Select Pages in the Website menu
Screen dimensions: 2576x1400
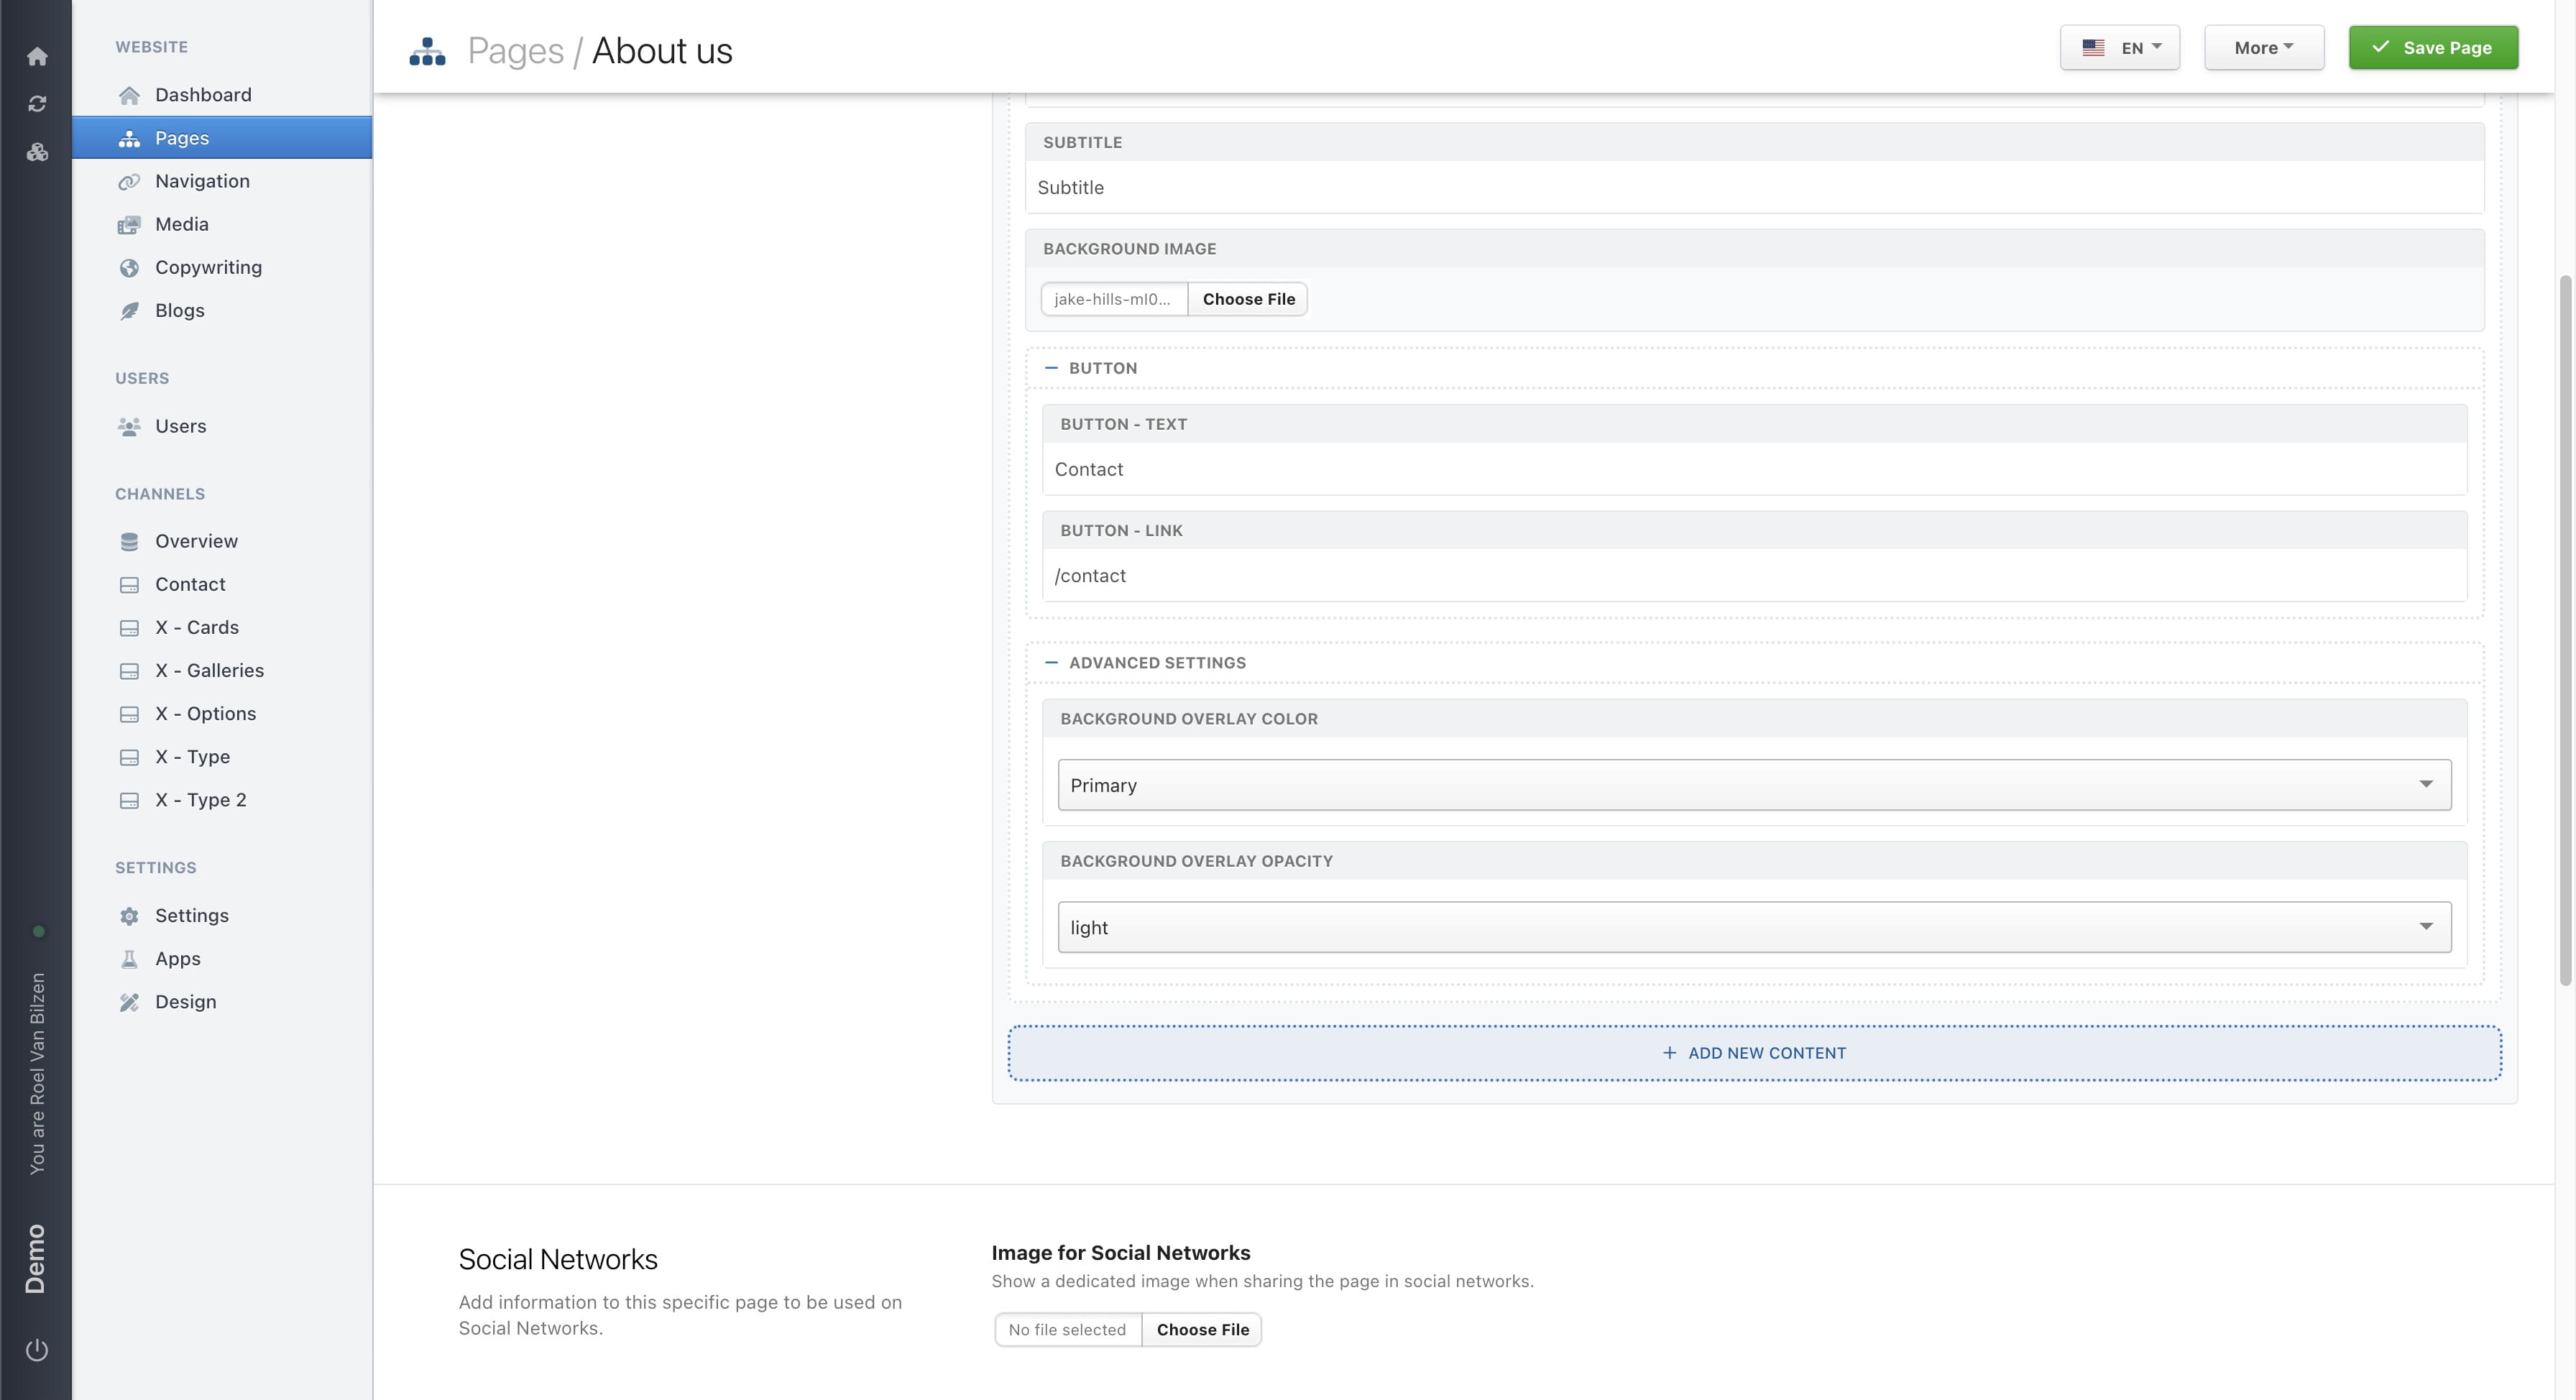click(181, 138)
